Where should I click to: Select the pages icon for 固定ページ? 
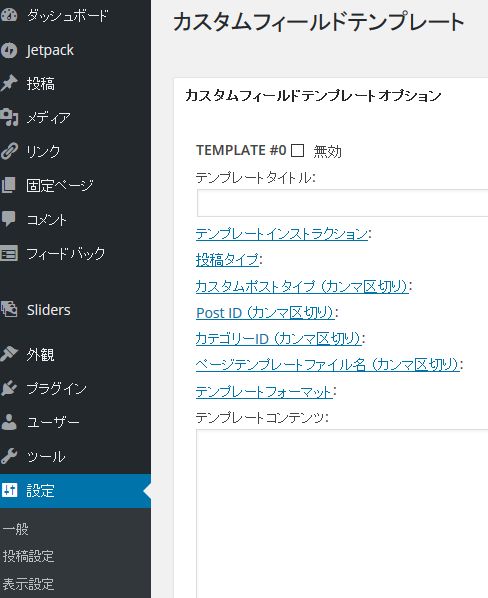[9, 185]
